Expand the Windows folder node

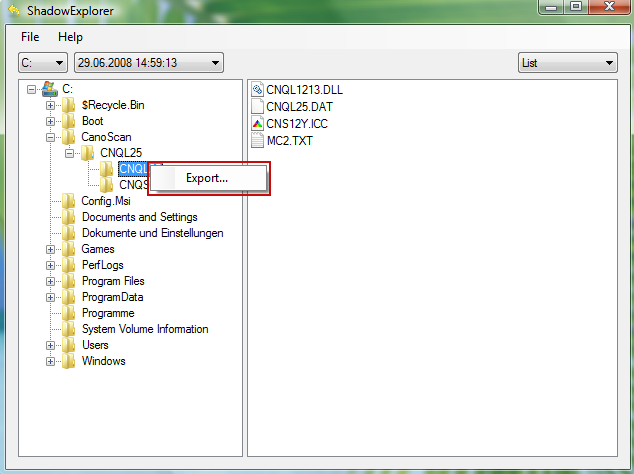pyautogui.click(x=51, y=361)
